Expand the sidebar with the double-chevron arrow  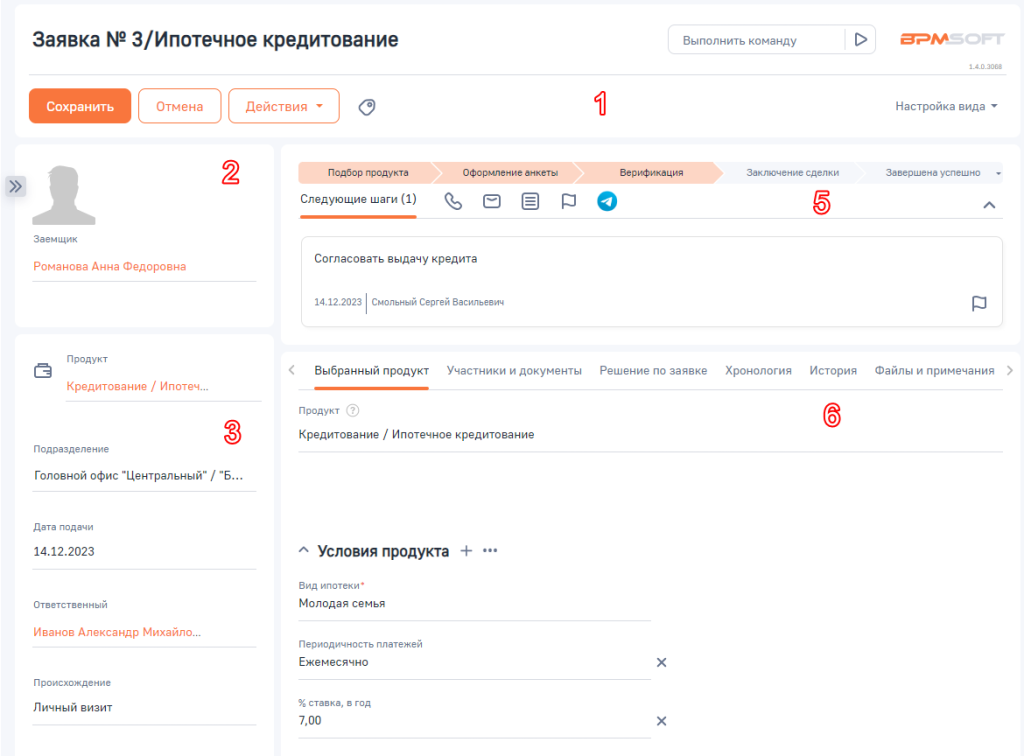pyautogui.click(x=15, y=186)
